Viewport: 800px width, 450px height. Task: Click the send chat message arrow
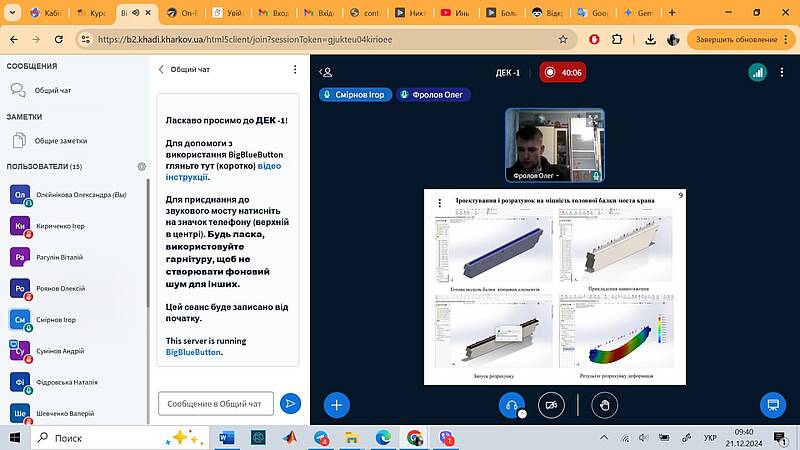coord(290,403)
